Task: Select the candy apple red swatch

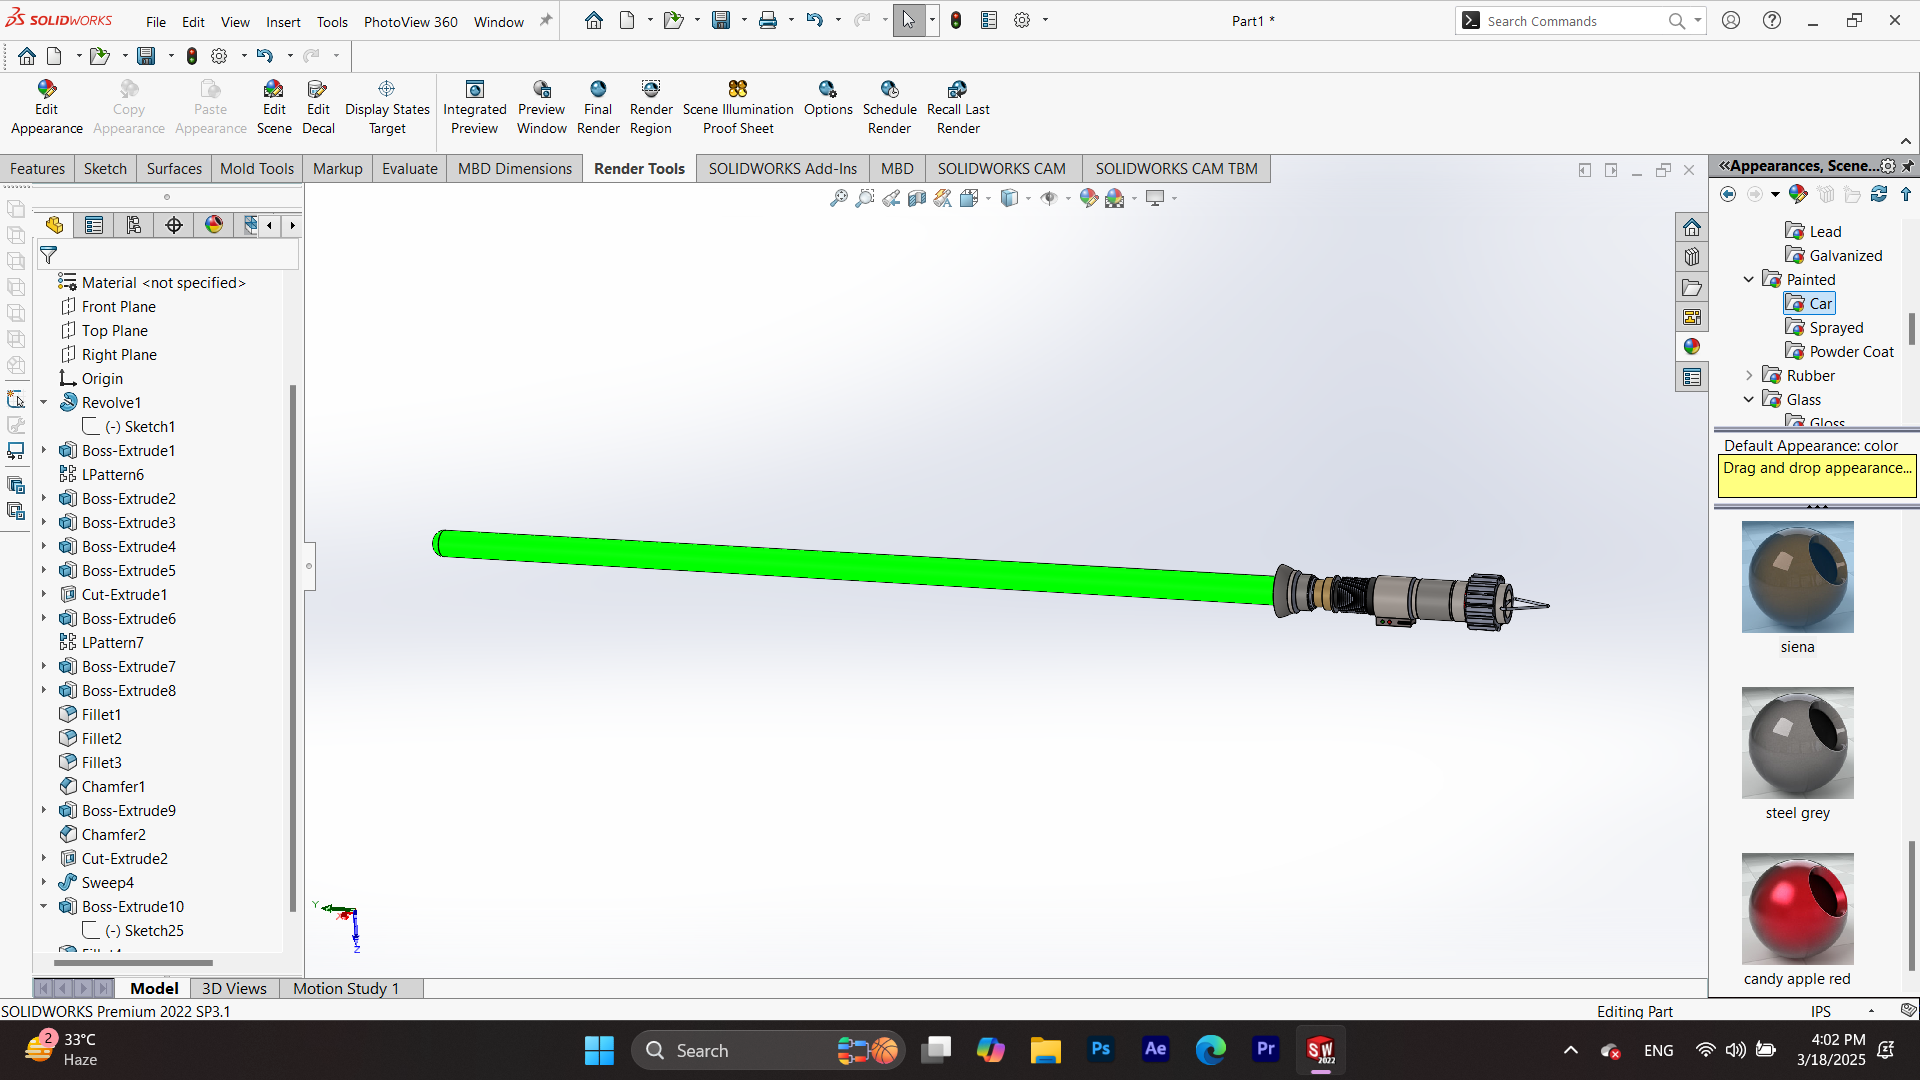Action: coord(1797,908)
